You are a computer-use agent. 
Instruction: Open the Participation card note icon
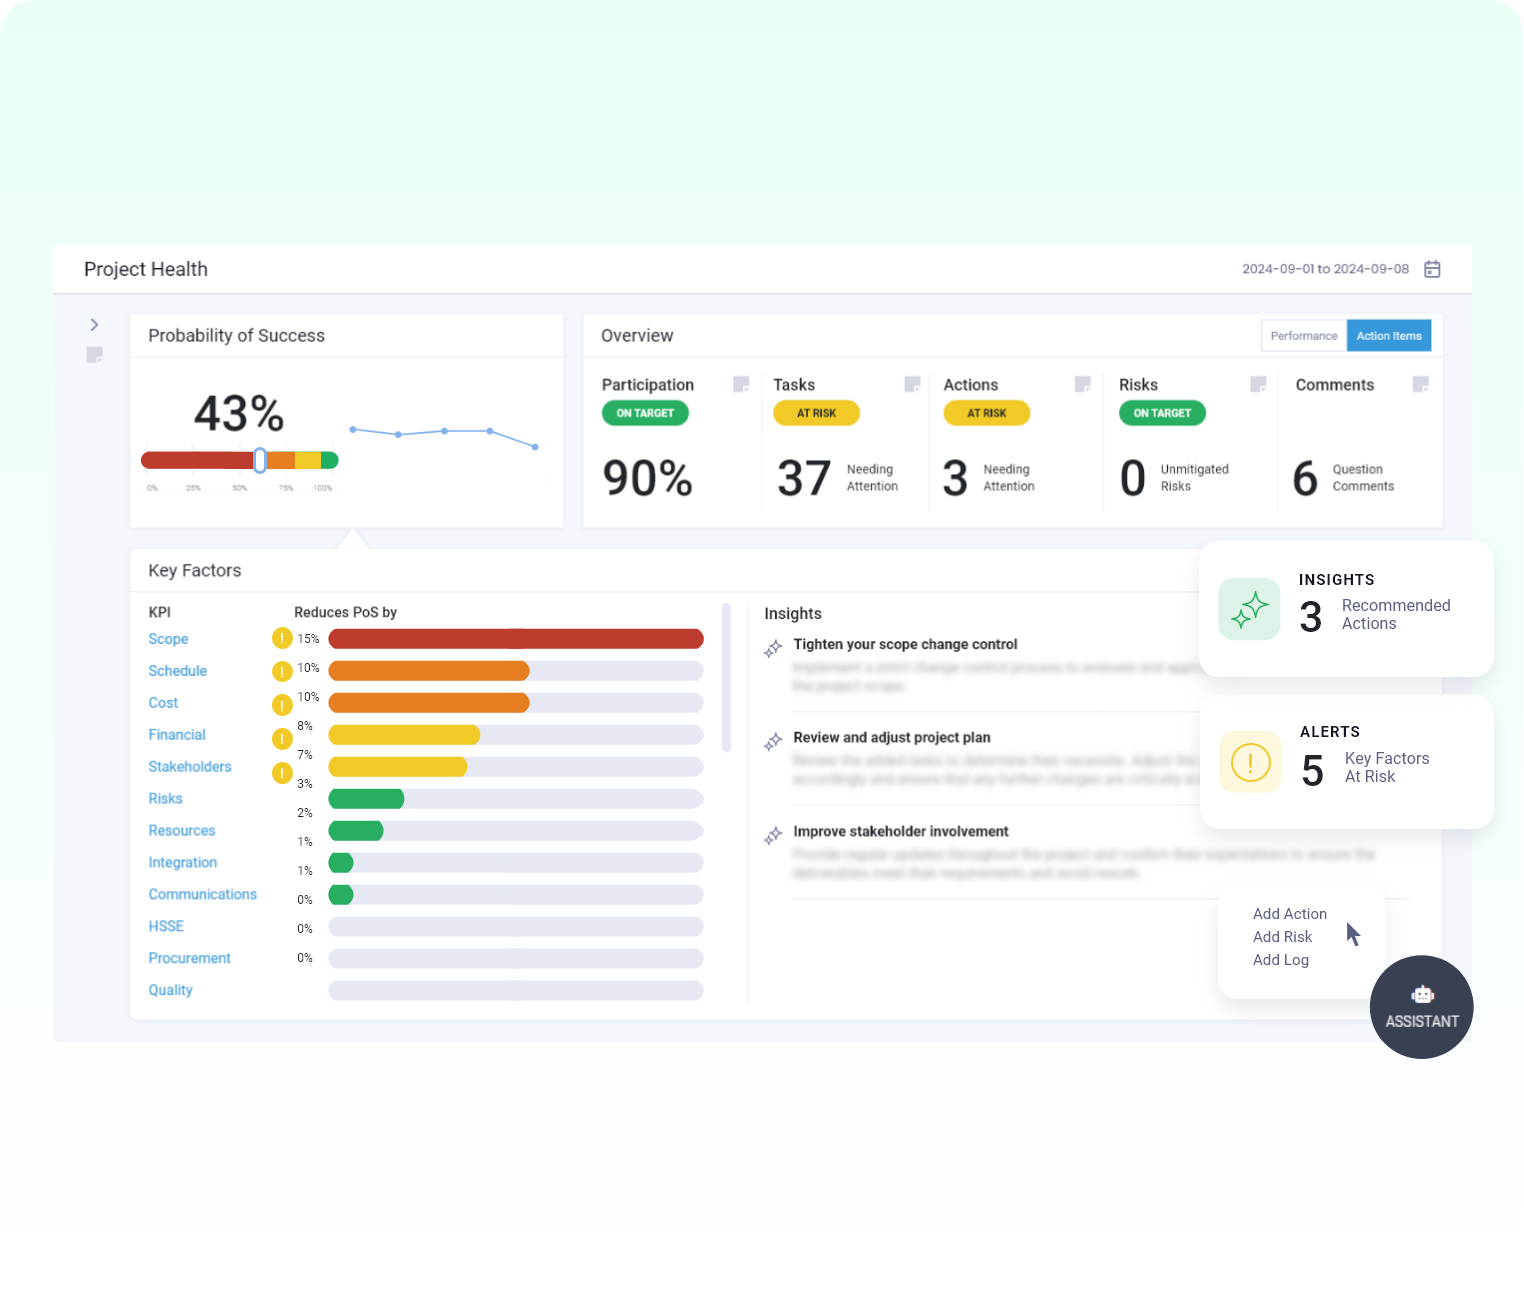741,384
